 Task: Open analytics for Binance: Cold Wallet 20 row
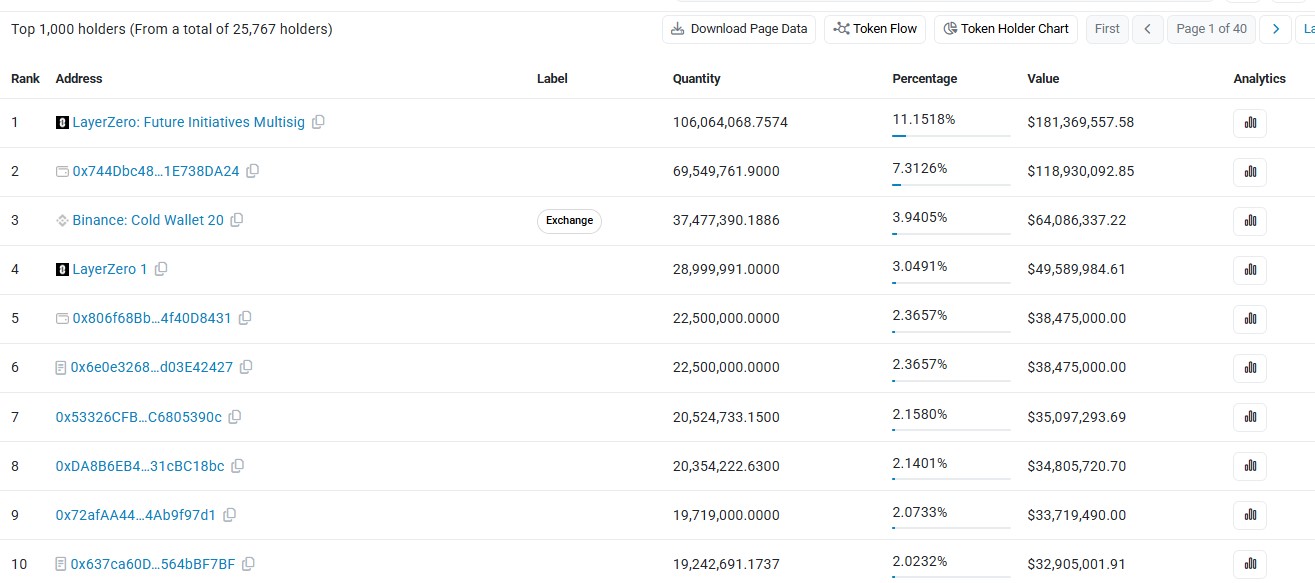(1250, 221)
